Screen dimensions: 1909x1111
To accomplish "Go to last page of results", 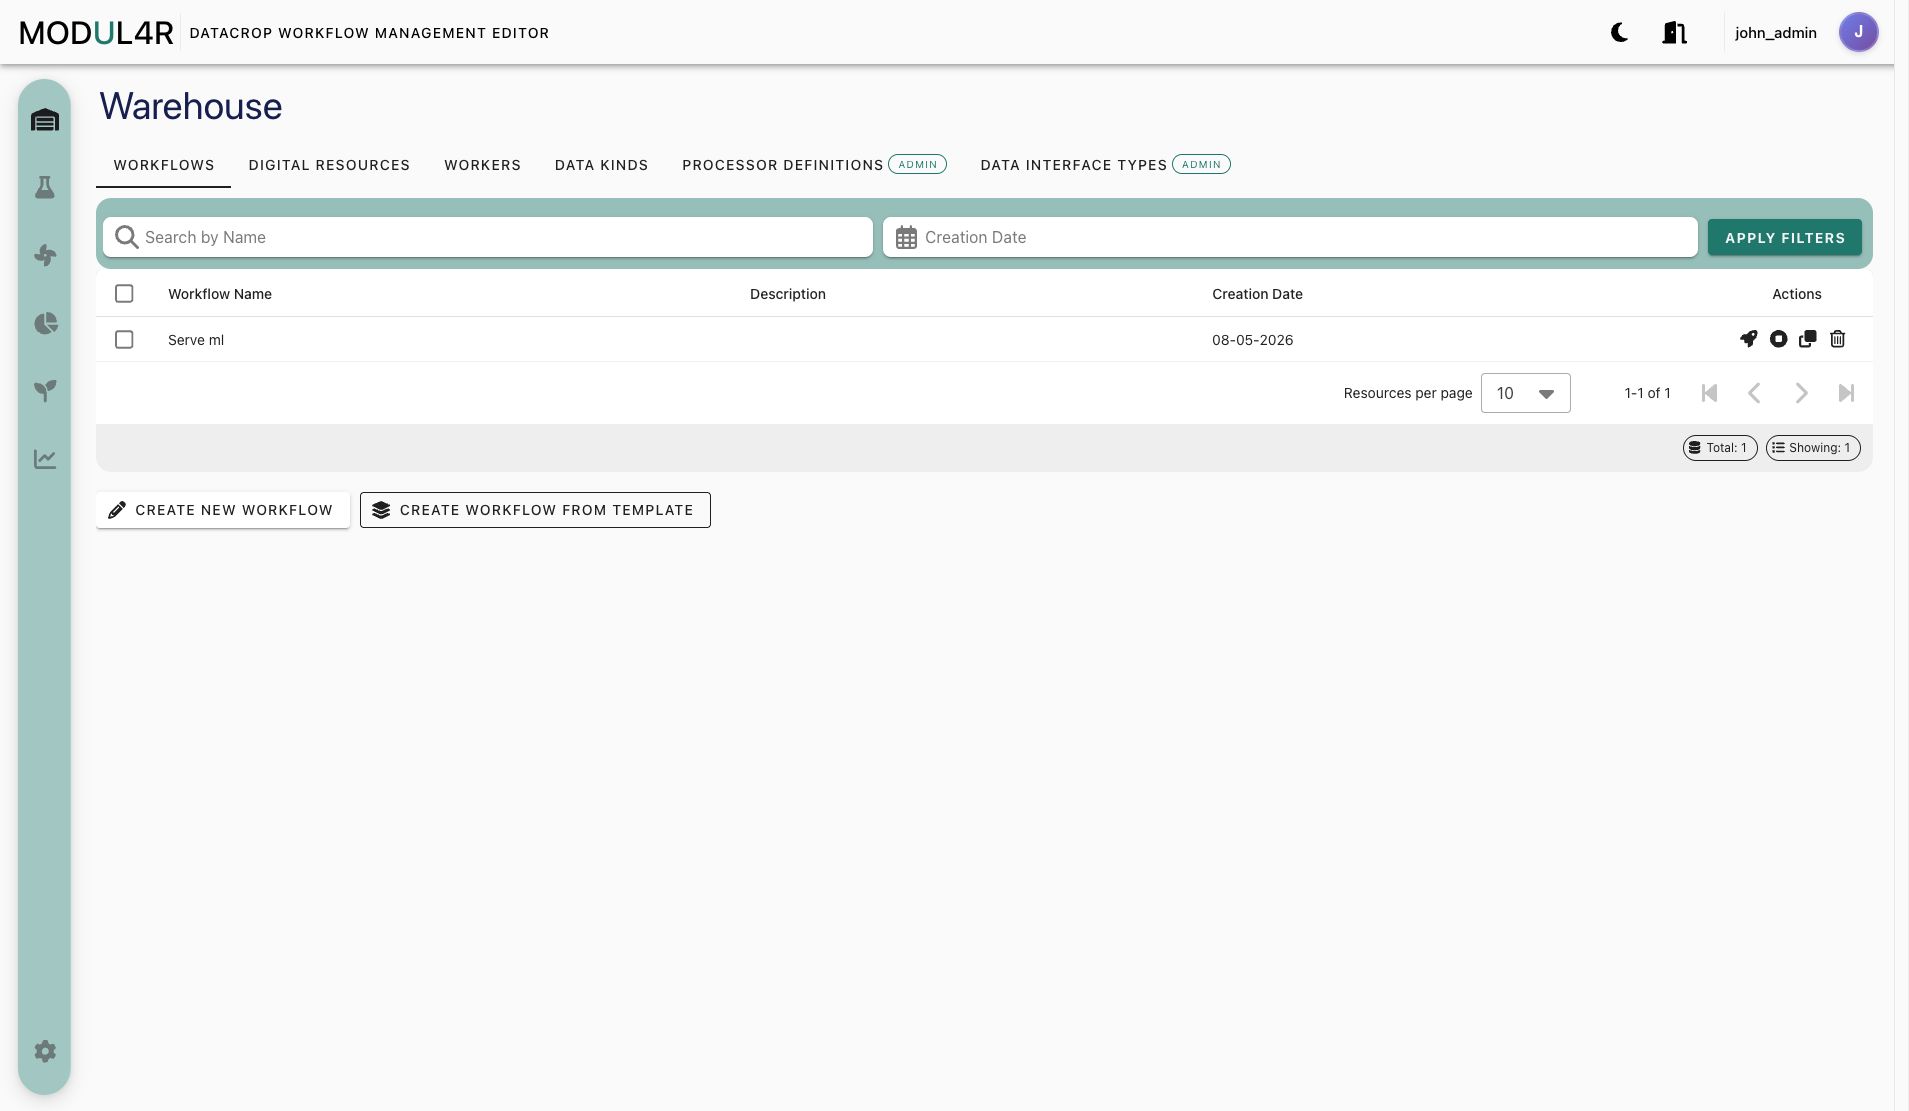I will coord(1846,393).
